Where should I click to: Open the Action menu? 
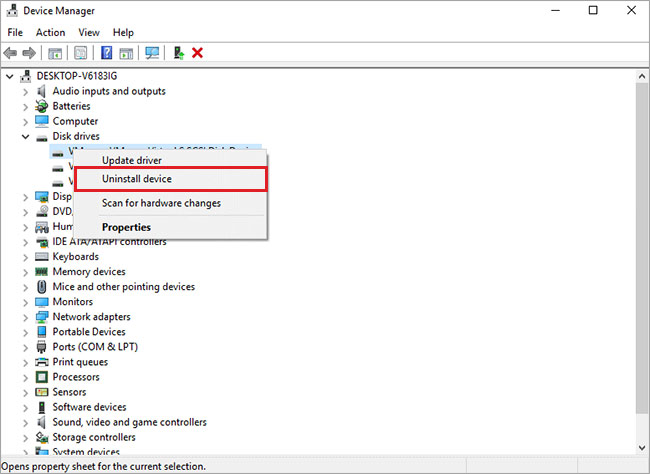50,33
